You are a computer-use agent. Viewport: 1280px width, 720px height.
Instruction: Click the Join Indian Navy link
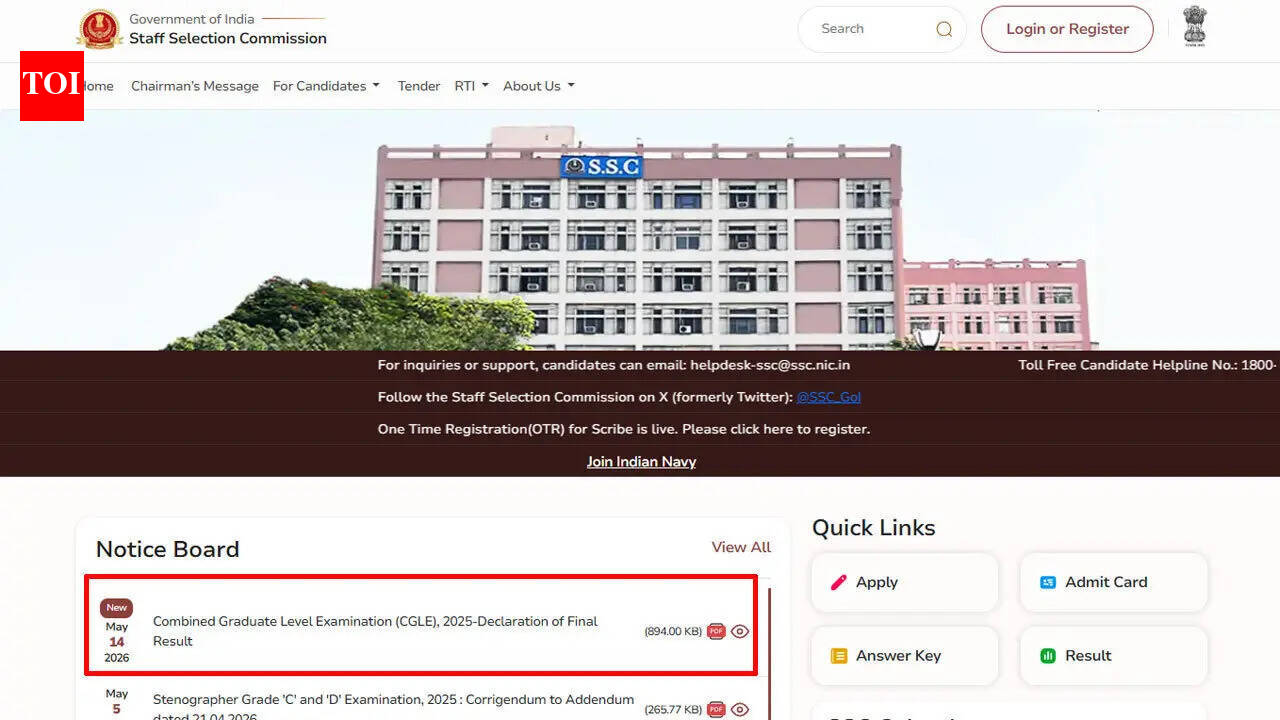point(641,461)
